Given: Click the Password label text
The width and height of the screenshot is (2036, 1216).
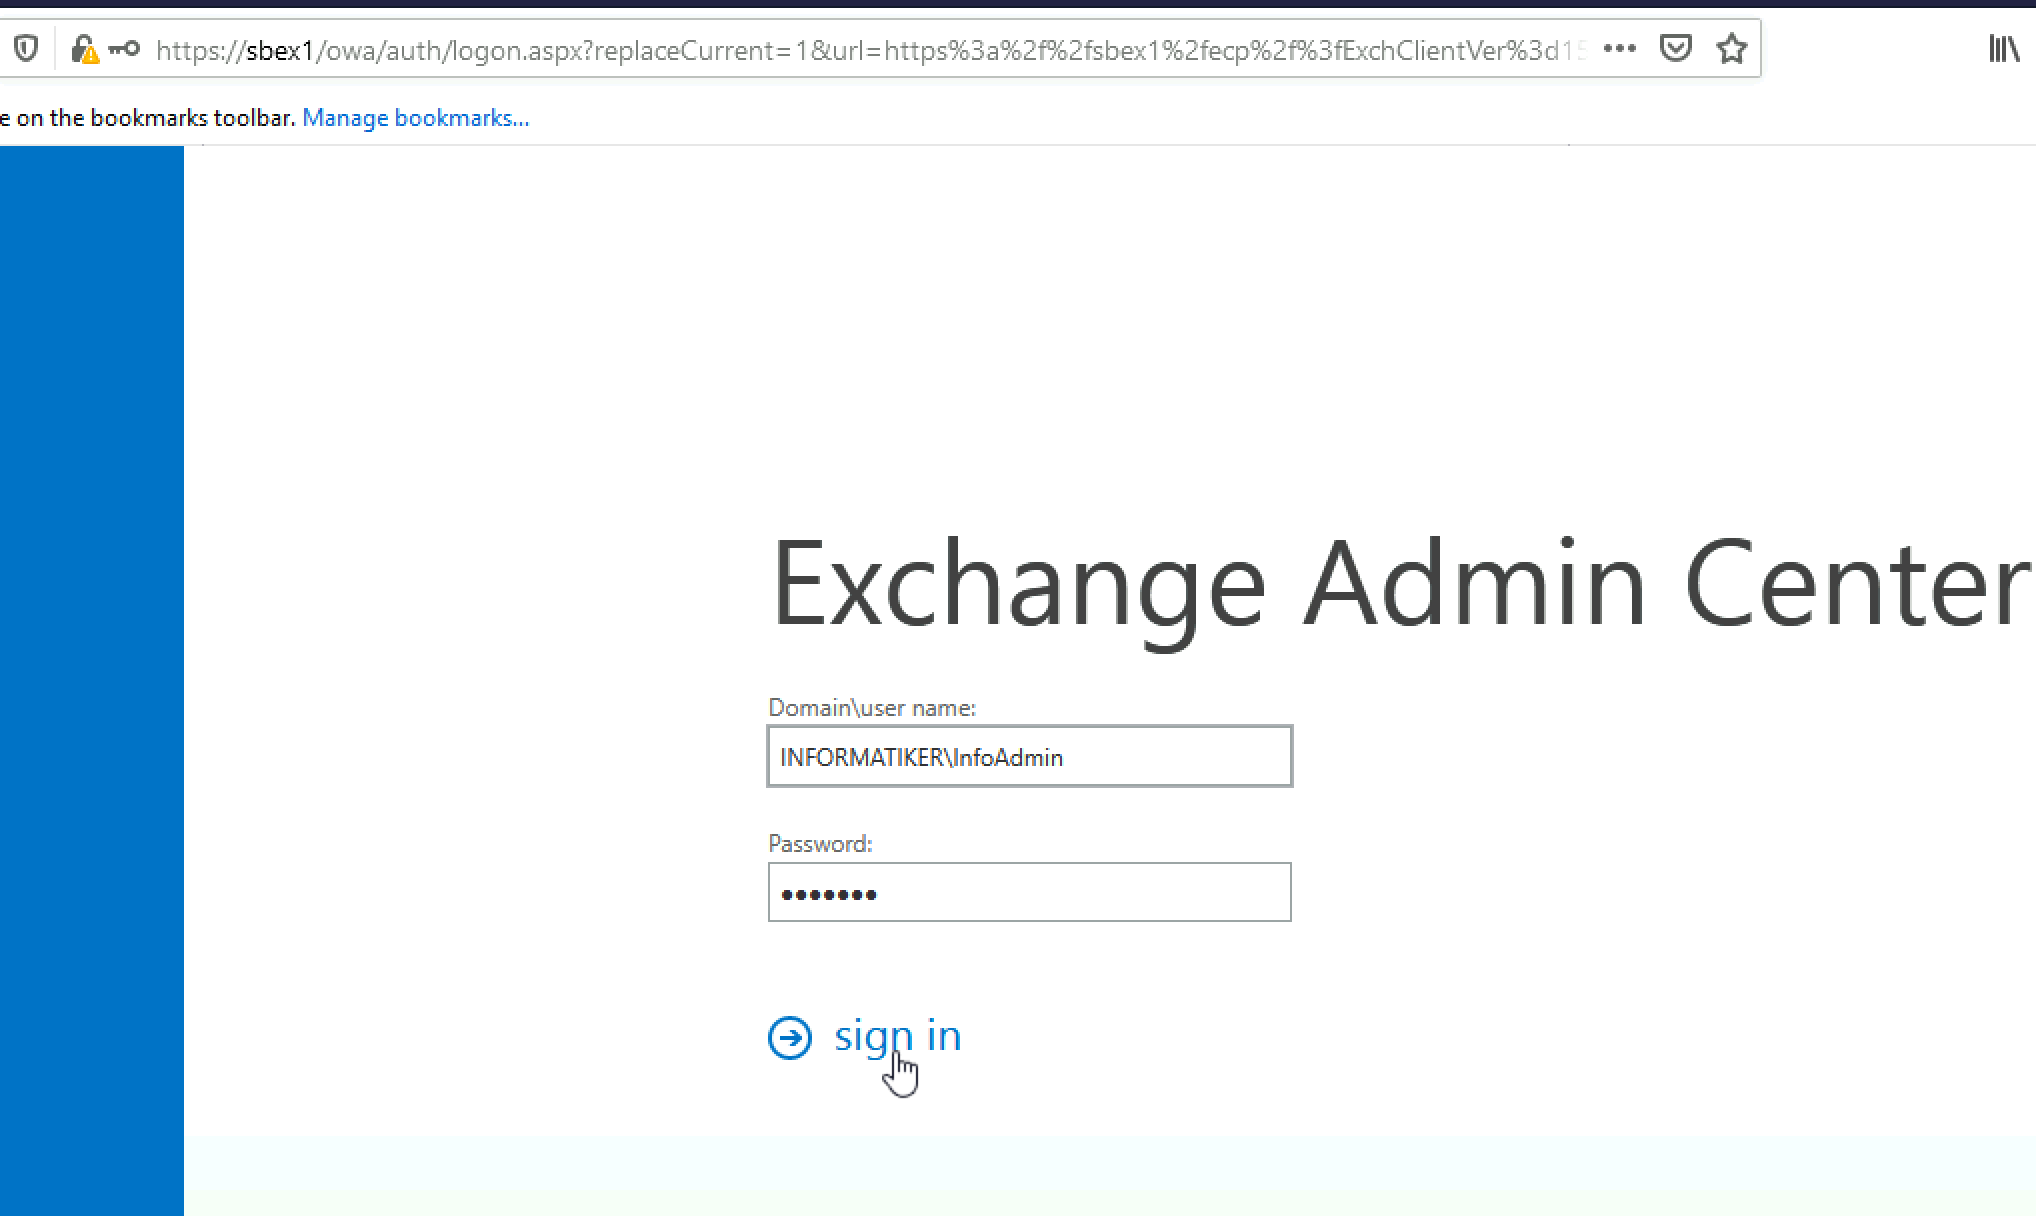Looking at the screenshot, I should (820, 844).
